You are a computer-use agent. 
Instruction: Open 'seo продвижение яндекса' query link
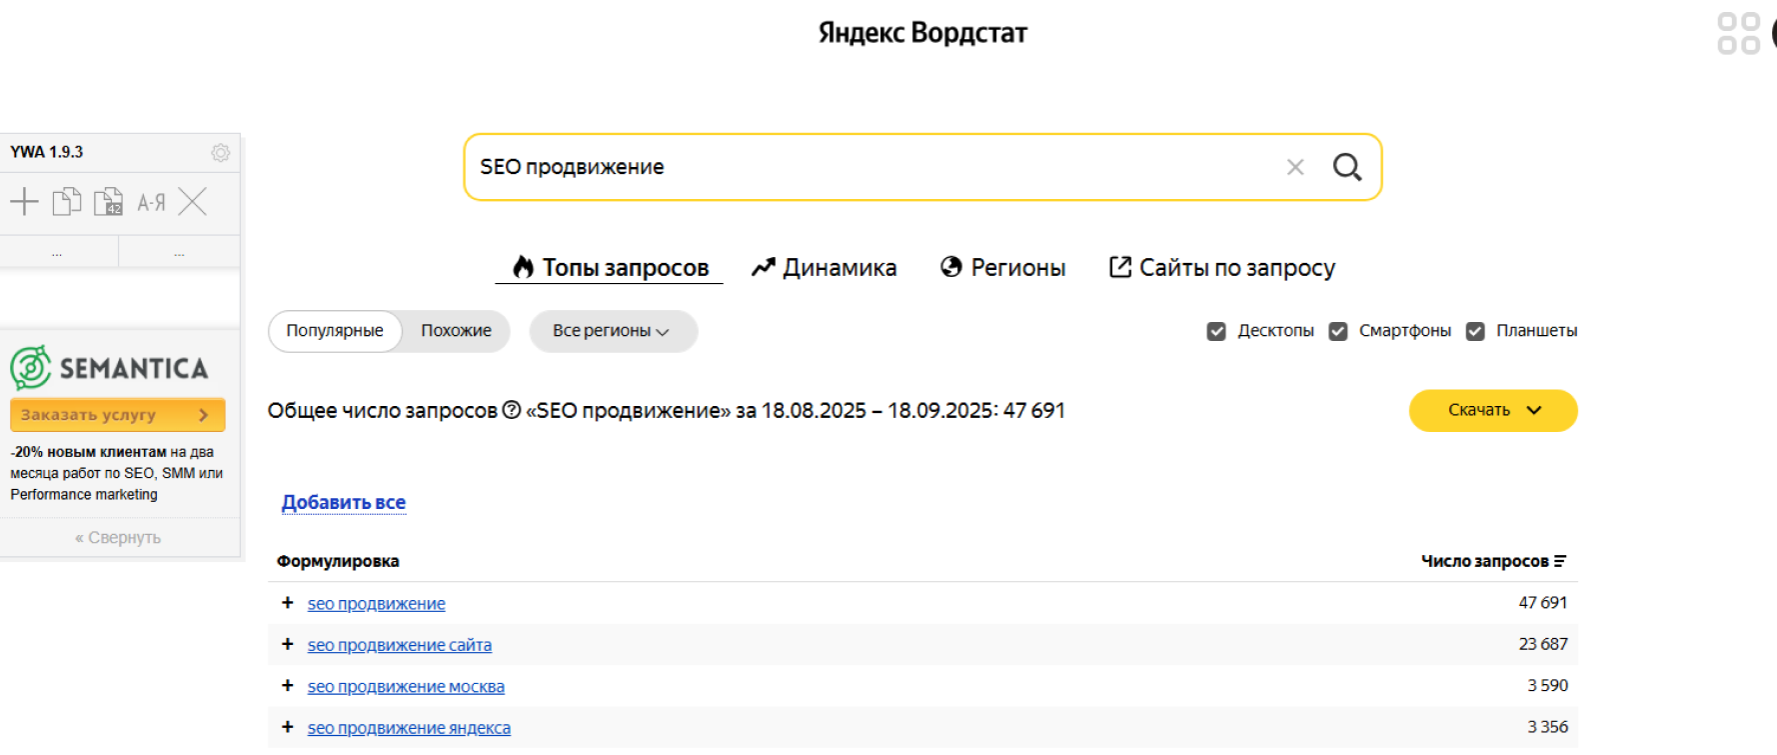[409, 728]
